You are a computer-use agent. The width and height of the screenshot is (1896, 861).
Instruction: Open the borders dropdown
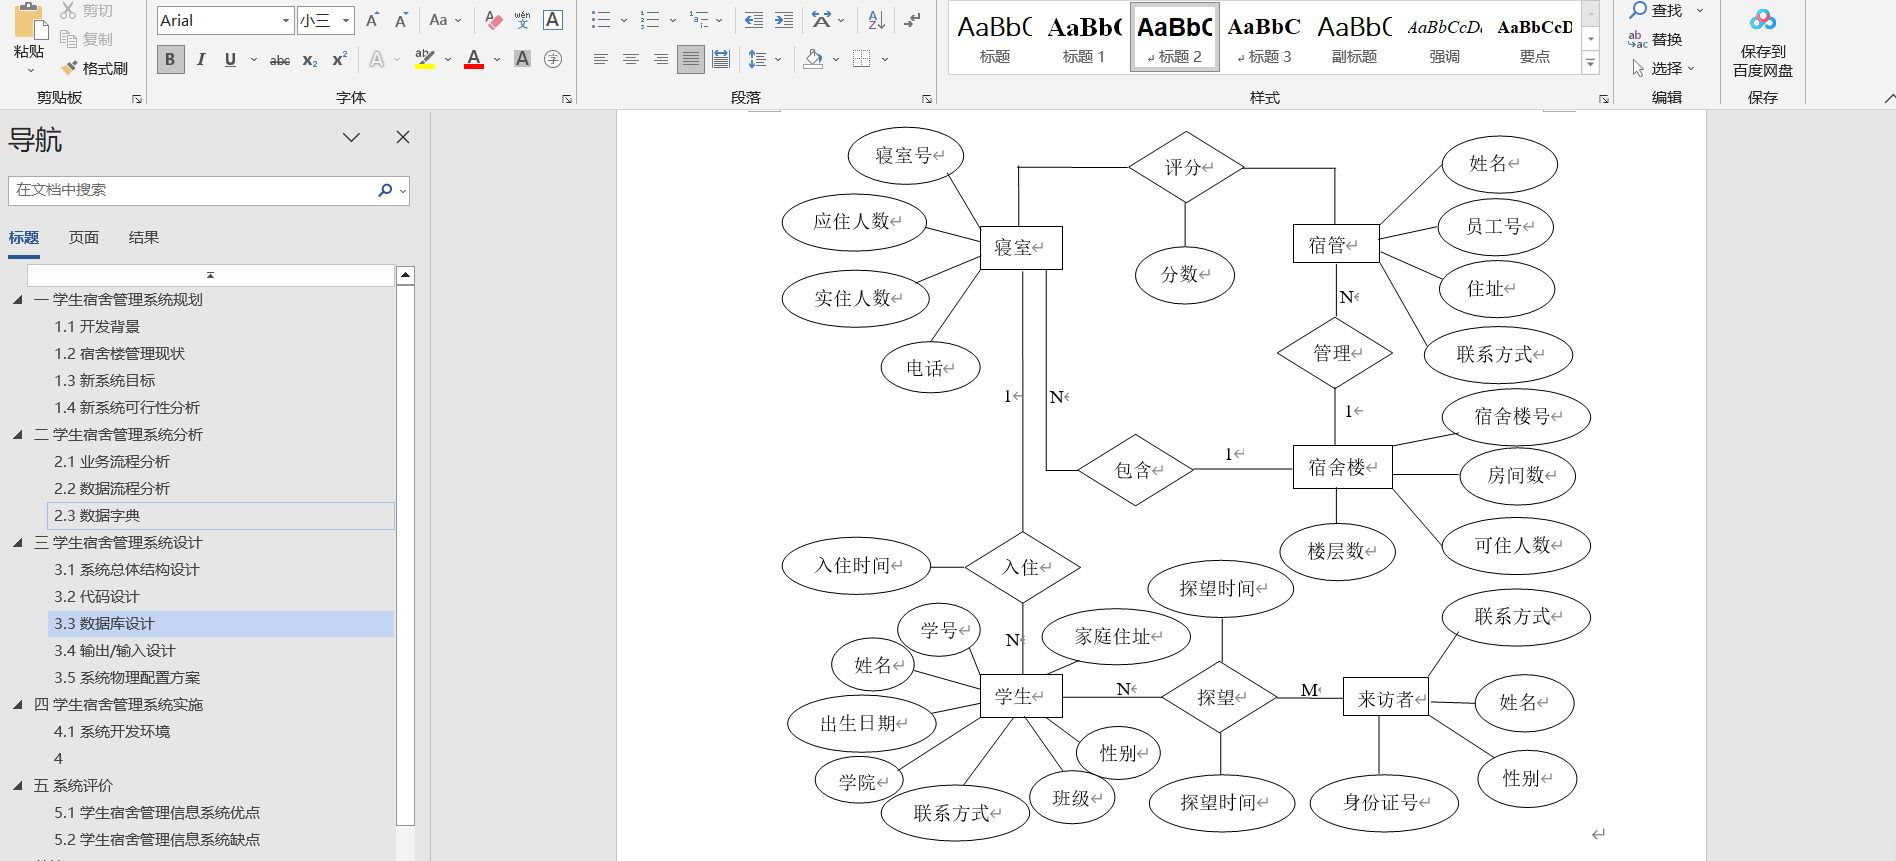[885, 59]
